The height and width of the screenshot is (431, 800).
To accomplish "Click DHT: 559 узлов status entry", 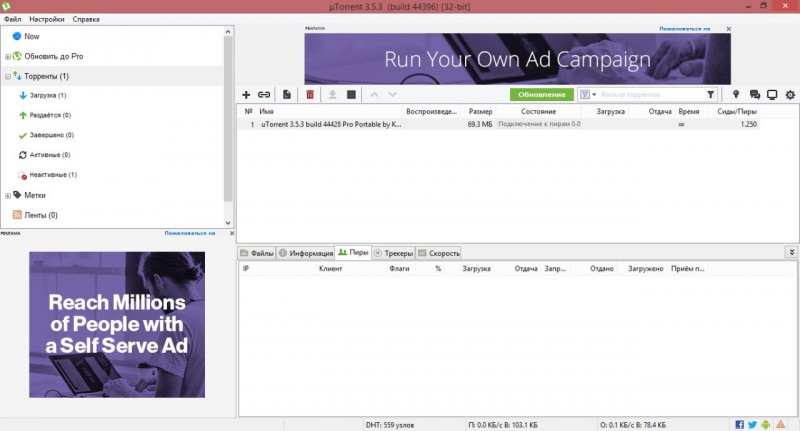I will [390, 424].
